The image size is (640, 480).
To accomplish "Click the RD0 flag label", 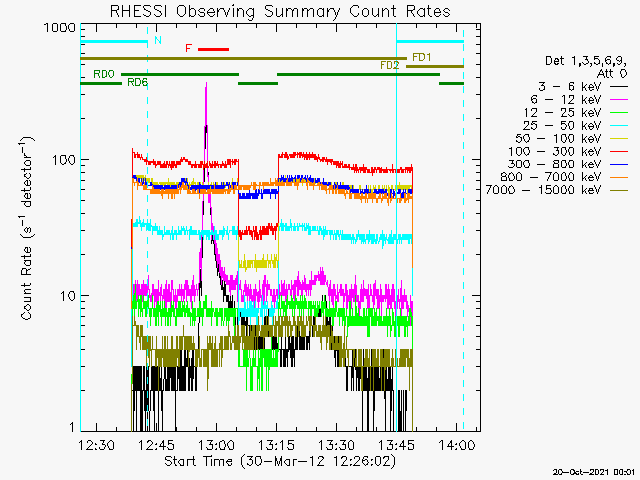I will (104, 74).
